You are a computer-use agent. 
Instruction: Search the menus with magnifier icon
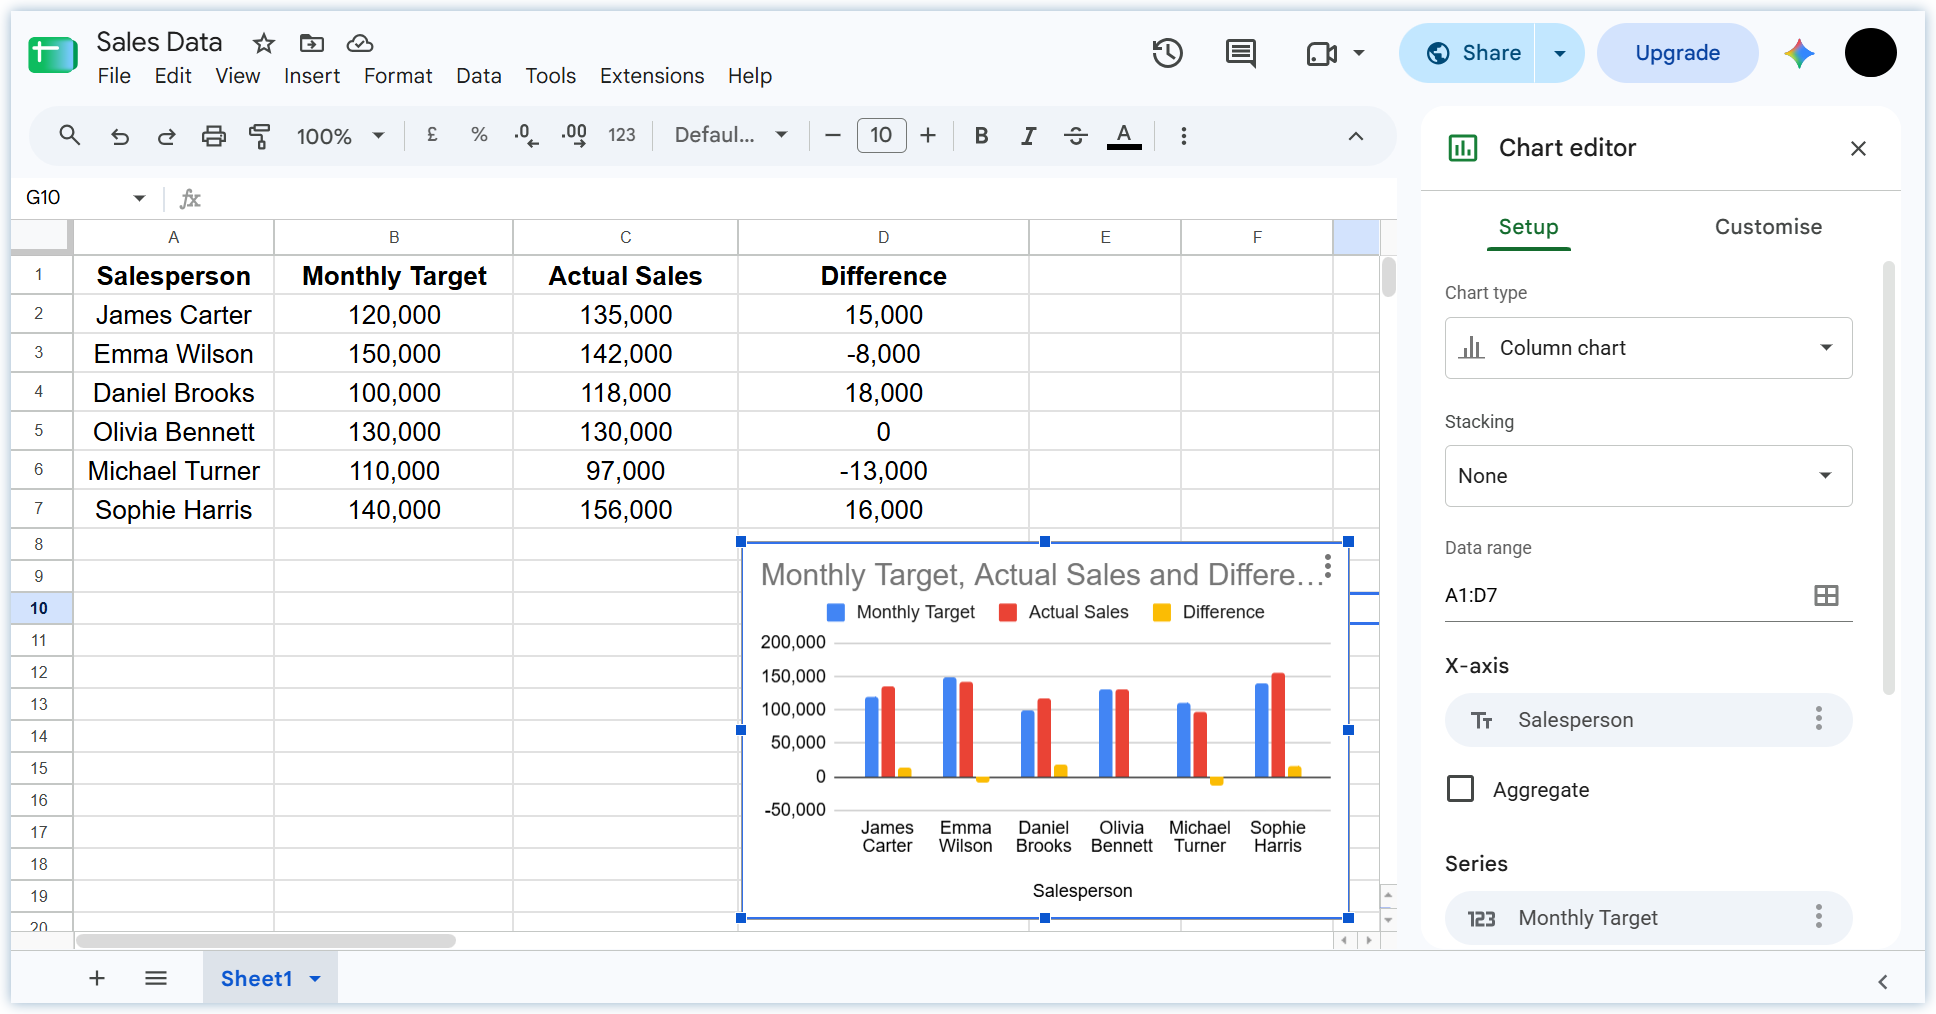point(69,135)
